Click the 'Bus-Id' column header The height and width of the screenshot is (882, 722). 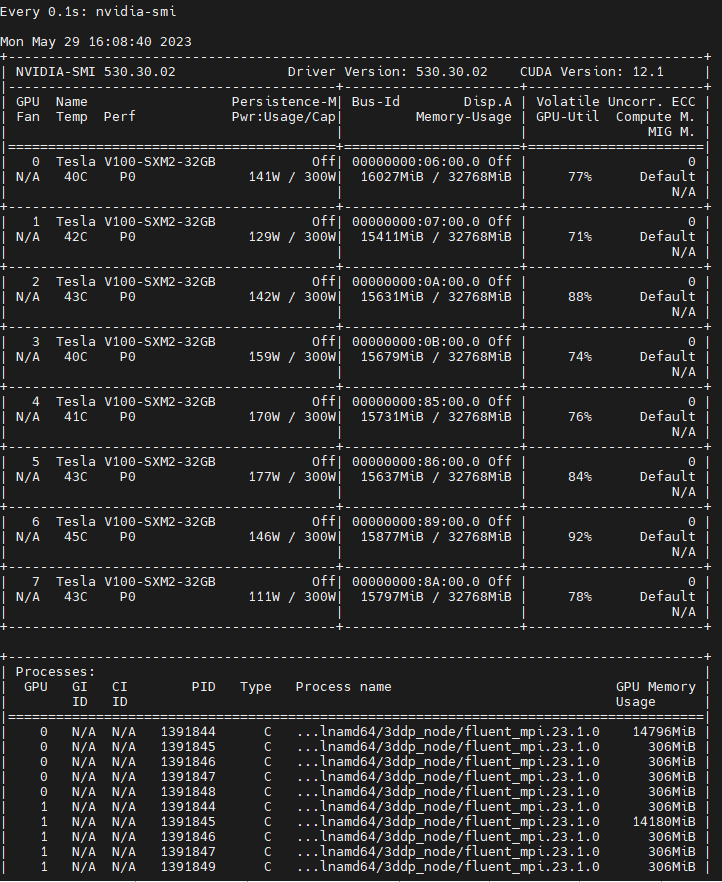[x=376, y=102]
